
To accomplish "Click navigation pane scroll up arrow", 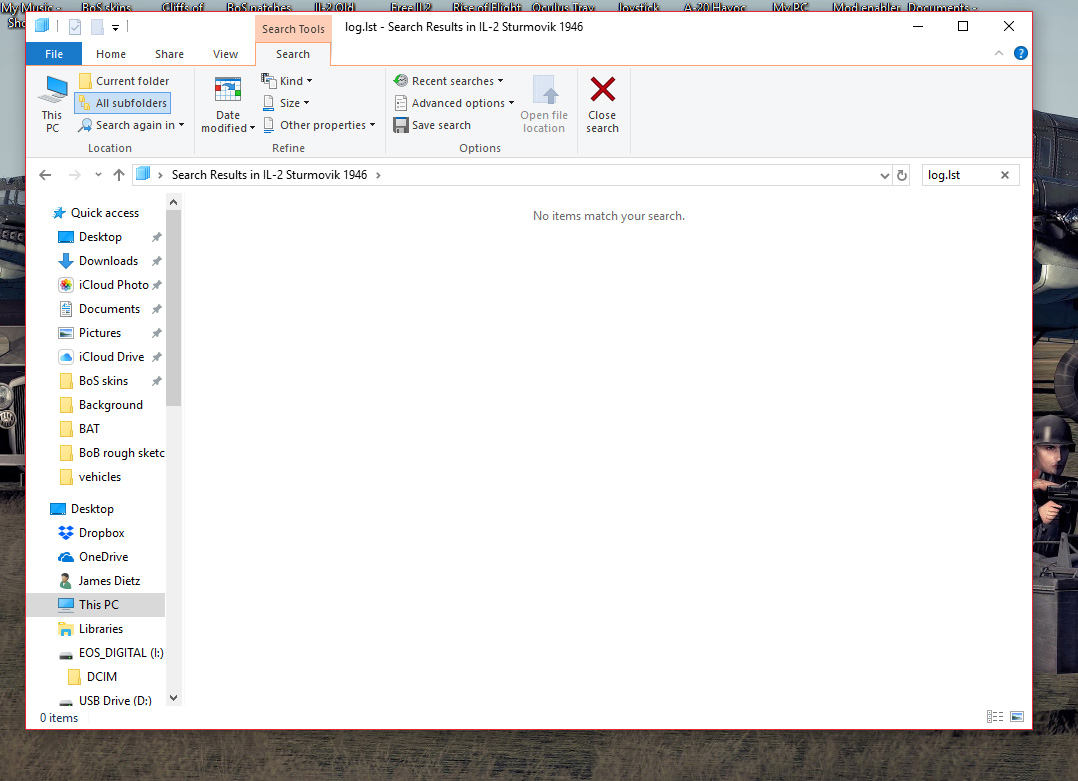I will coord(173,202).
